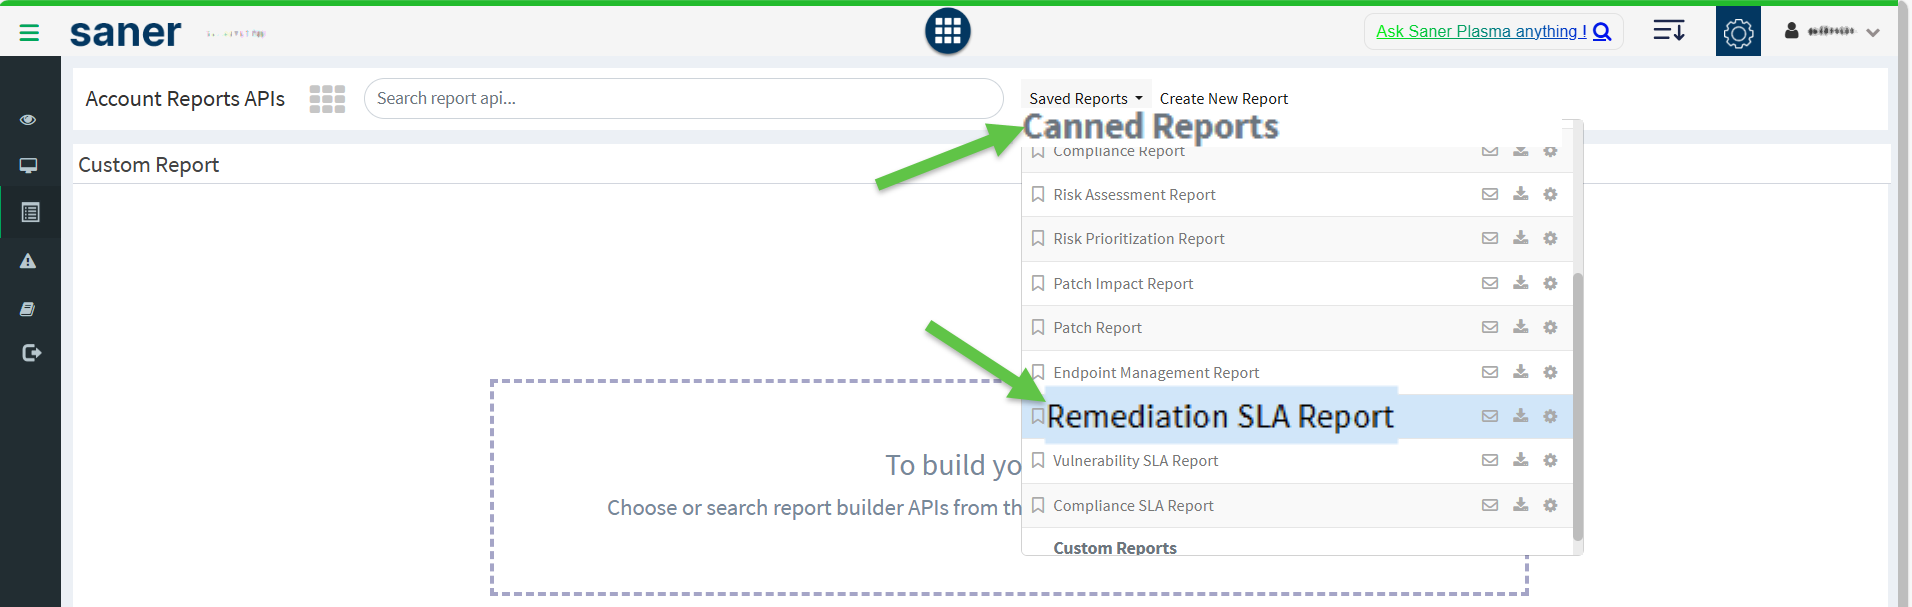Open the sort list dropdown icon
Viewport: 1912px width, 607px height.
pyautogui.click(x=1668, y=31)
